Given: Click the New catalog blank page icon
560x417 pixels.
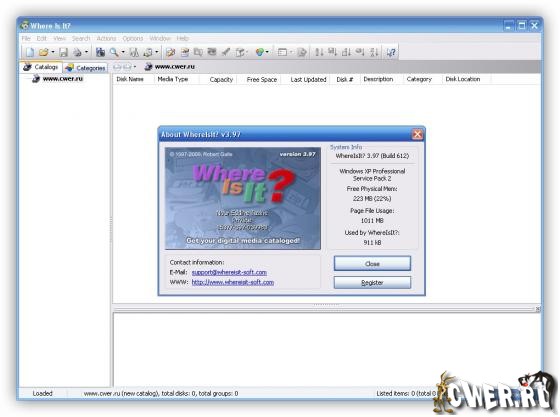Looking at the screenshot, I should pos(30,52).
